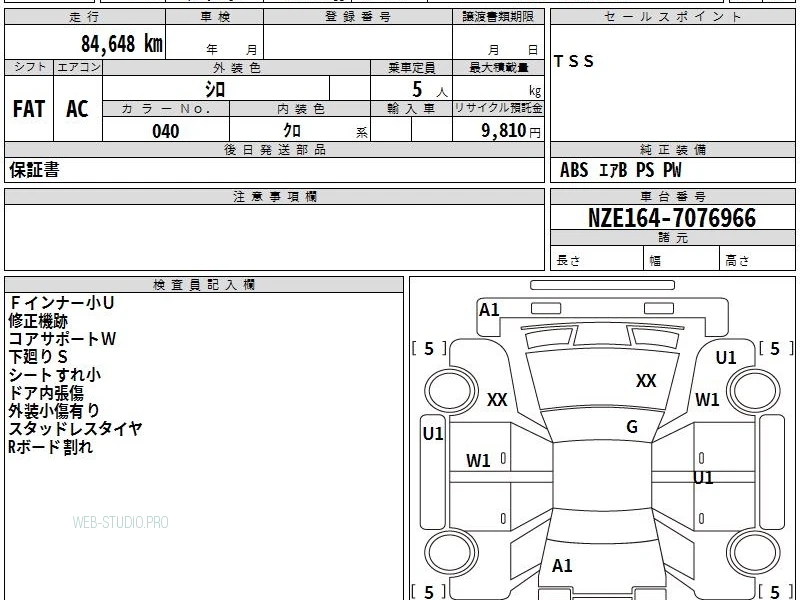
Task: Click the W1 mark on the door
Action: (x=478, y=461)
